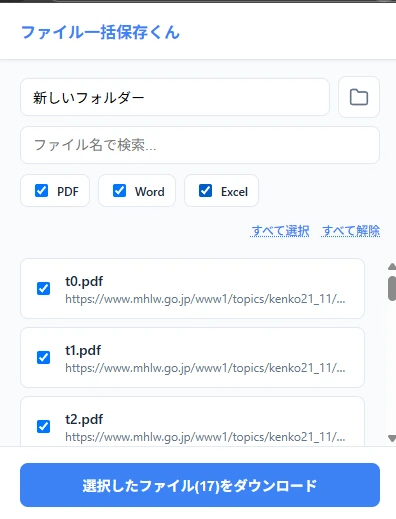Click the すべて解除 link
Viewport: 396px width, 519px height.
[351, 231]
